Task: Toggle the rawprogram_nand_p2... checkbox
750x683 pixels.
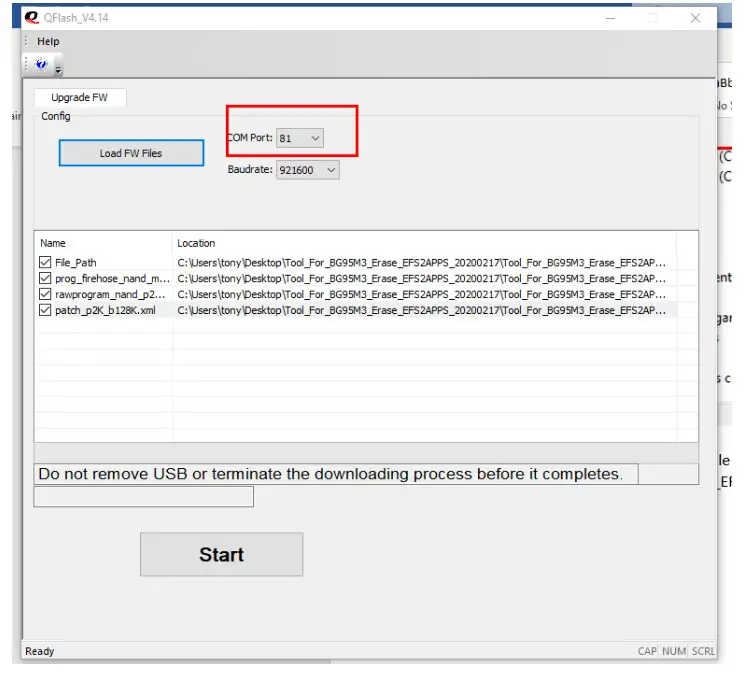Action: coord(45,294)
